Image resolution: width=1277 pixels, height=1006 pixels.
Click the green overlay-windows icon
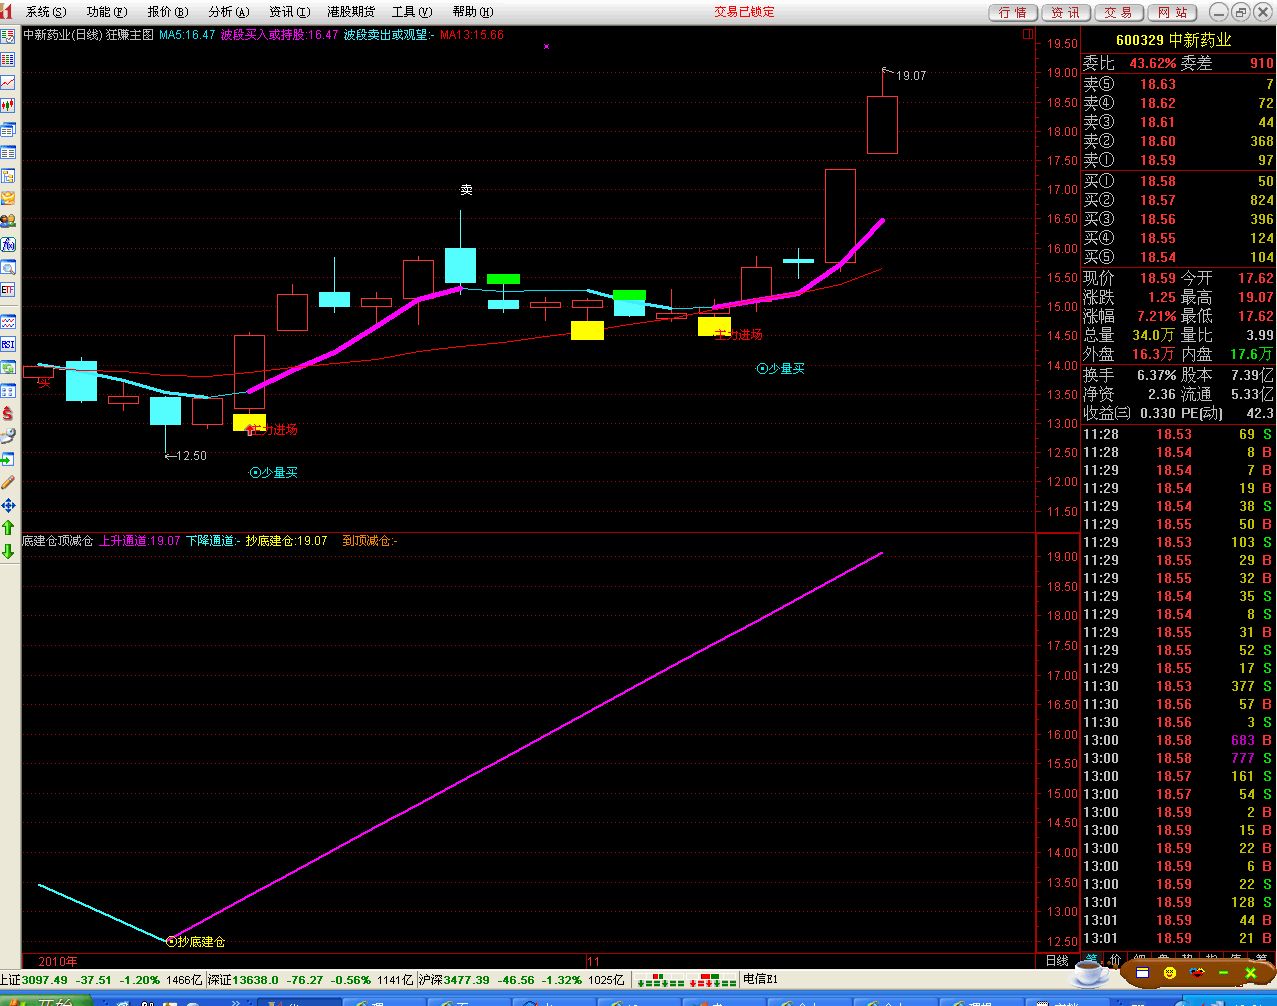8,367
